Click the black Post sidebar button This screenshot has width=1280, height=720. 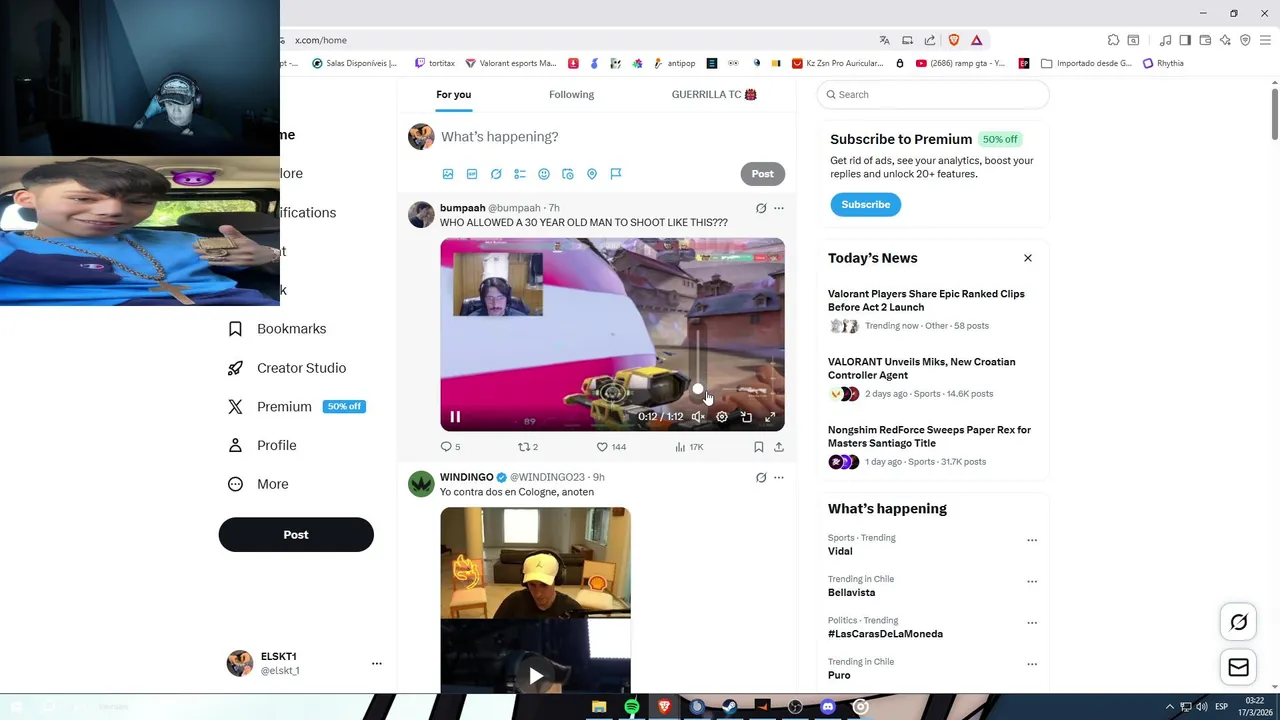point(296,535)
